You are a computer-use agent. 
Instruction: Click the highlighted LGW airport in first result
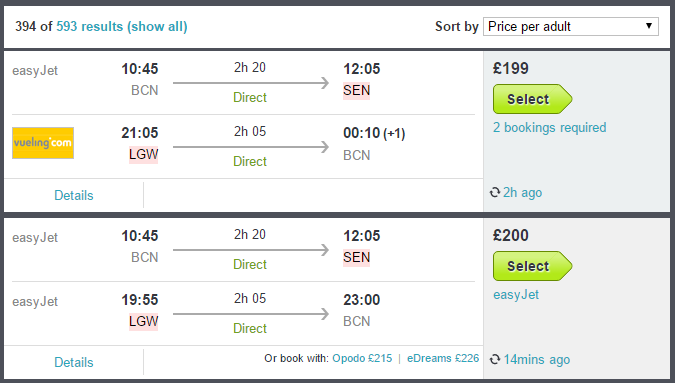[144, 154]
